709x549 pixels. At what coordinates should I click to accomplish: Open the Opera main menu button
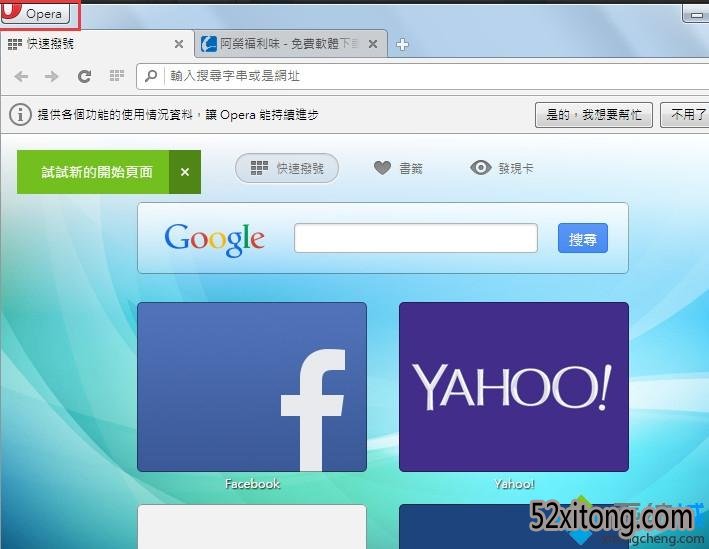[40, 14]
